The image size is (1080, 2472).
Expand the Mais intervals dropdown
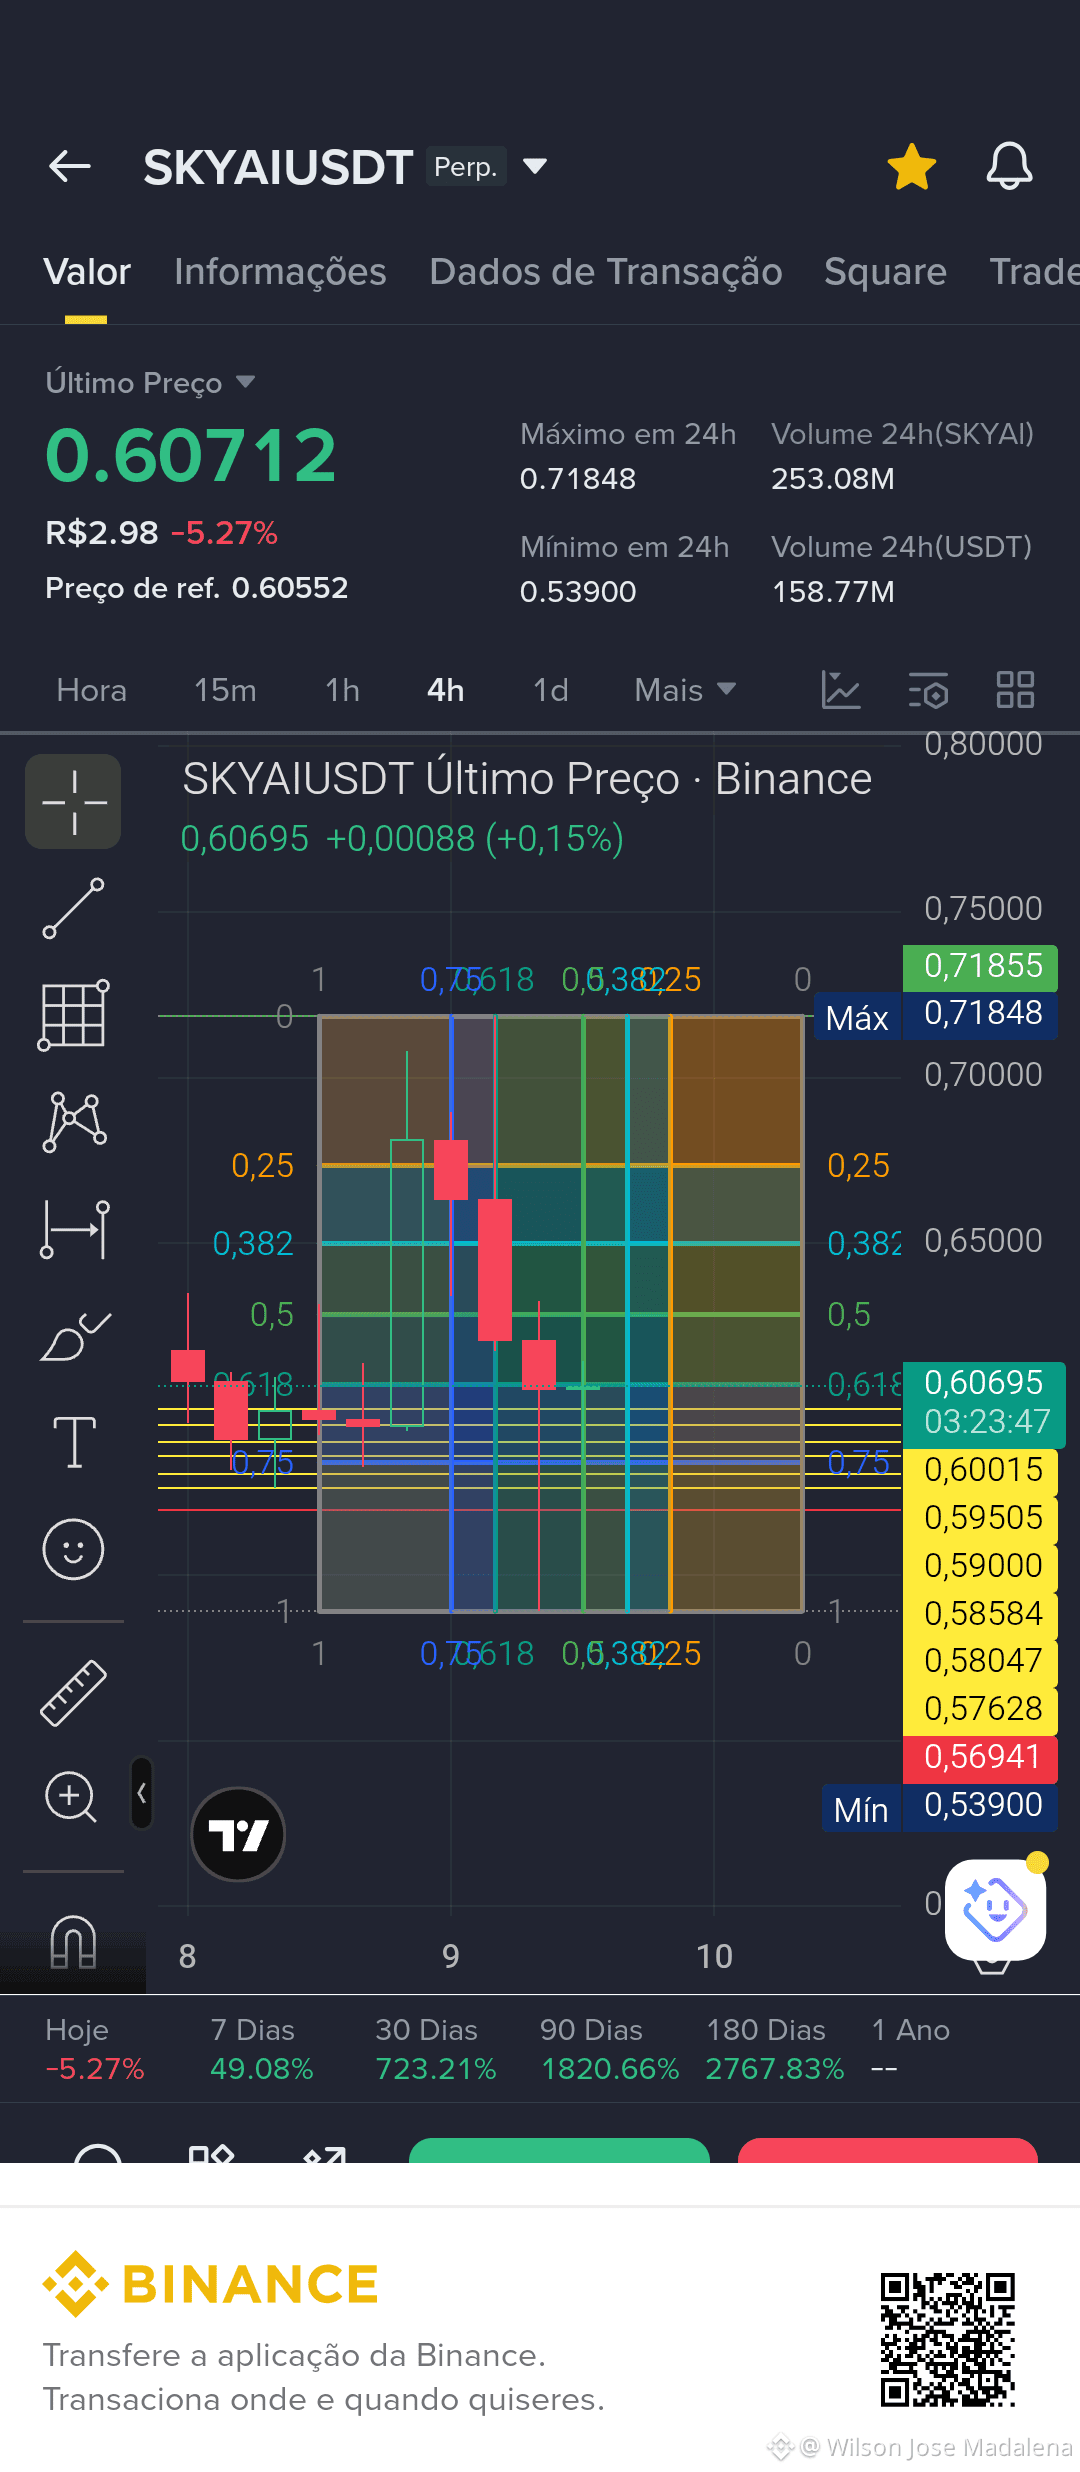(x=685, y=690)
